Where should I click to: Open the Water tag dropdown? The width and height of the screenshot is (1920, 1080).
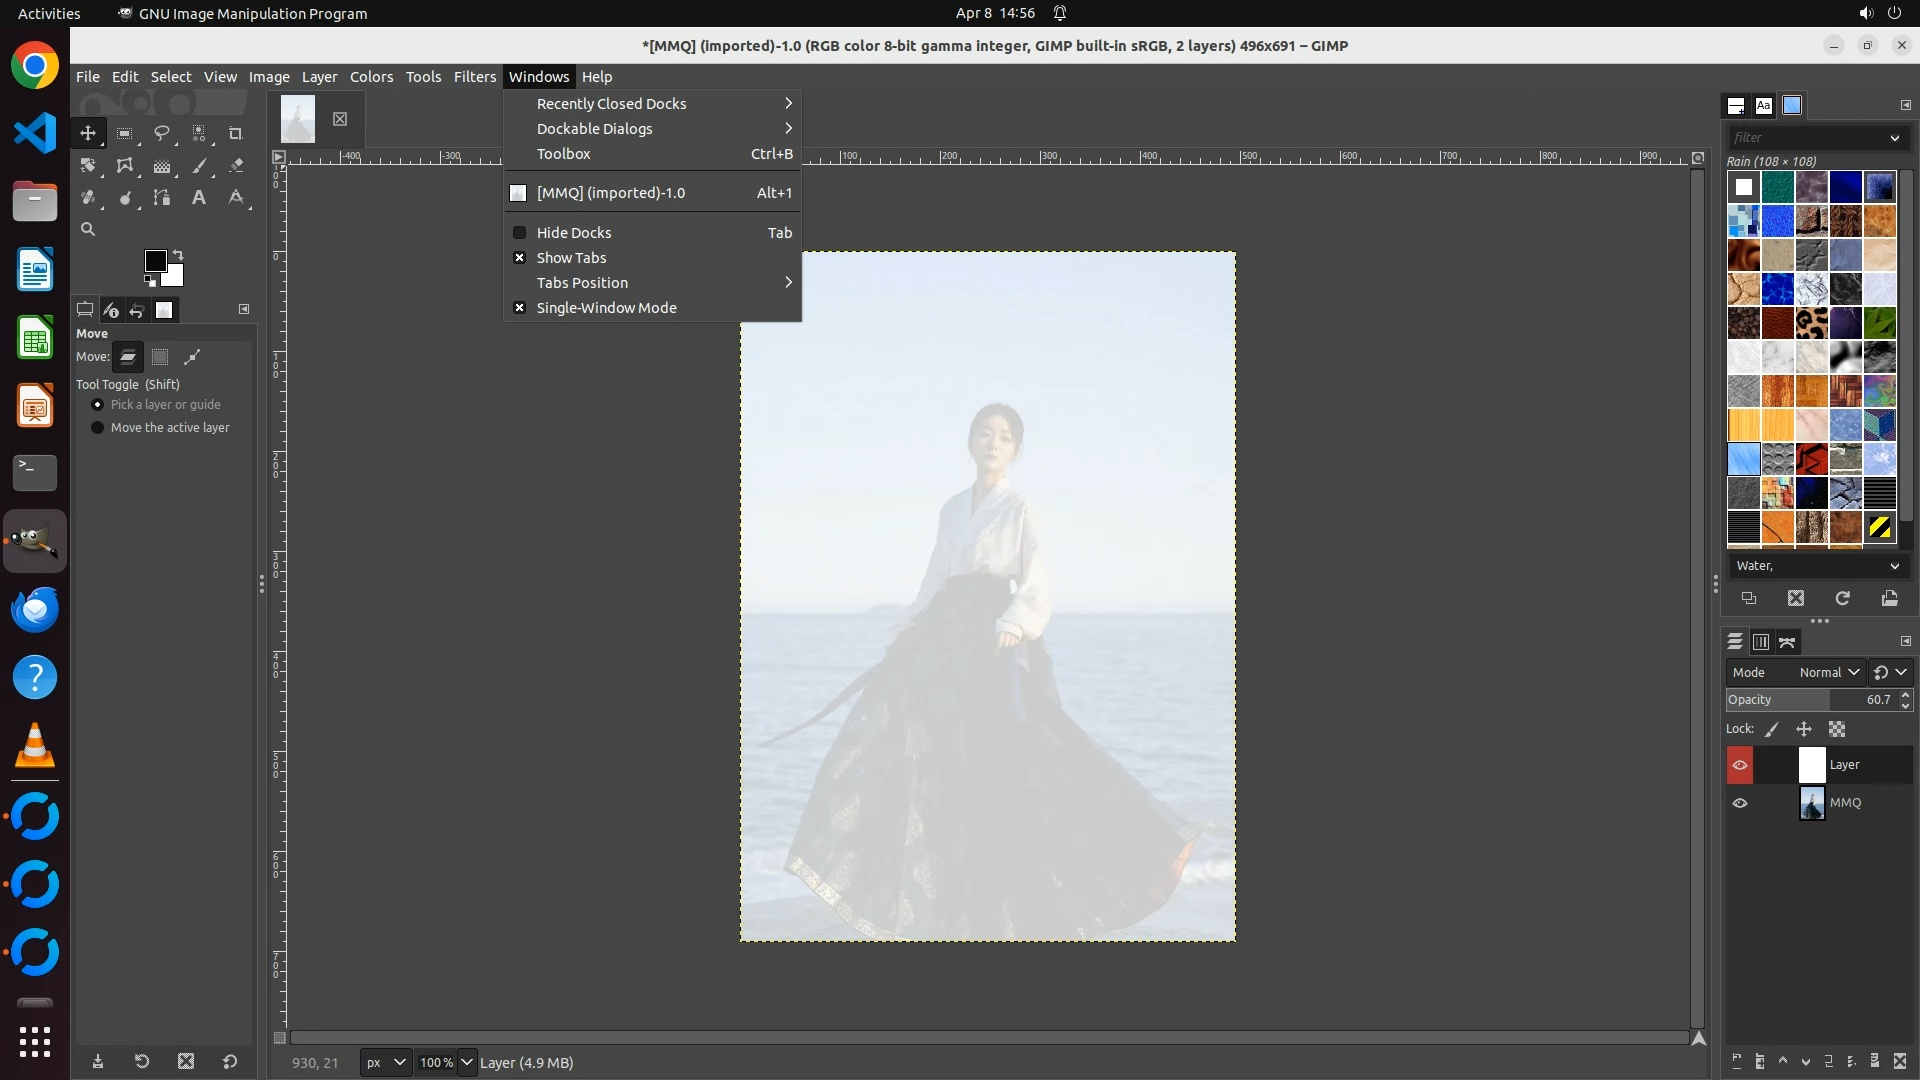1894,566
